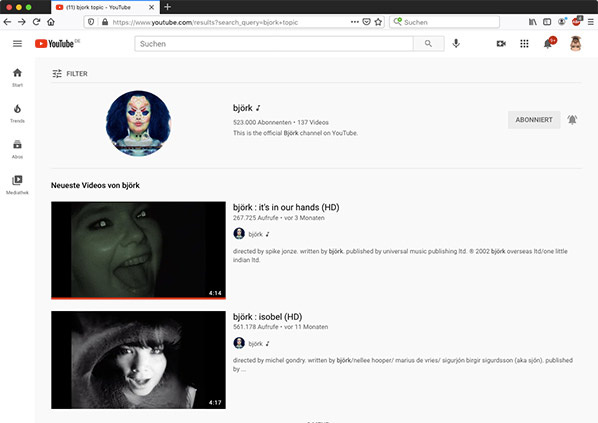Click text 561.178 Aufrufe
Image resolution: width=598 pixels, height=423 pixels.
(256, 327)
